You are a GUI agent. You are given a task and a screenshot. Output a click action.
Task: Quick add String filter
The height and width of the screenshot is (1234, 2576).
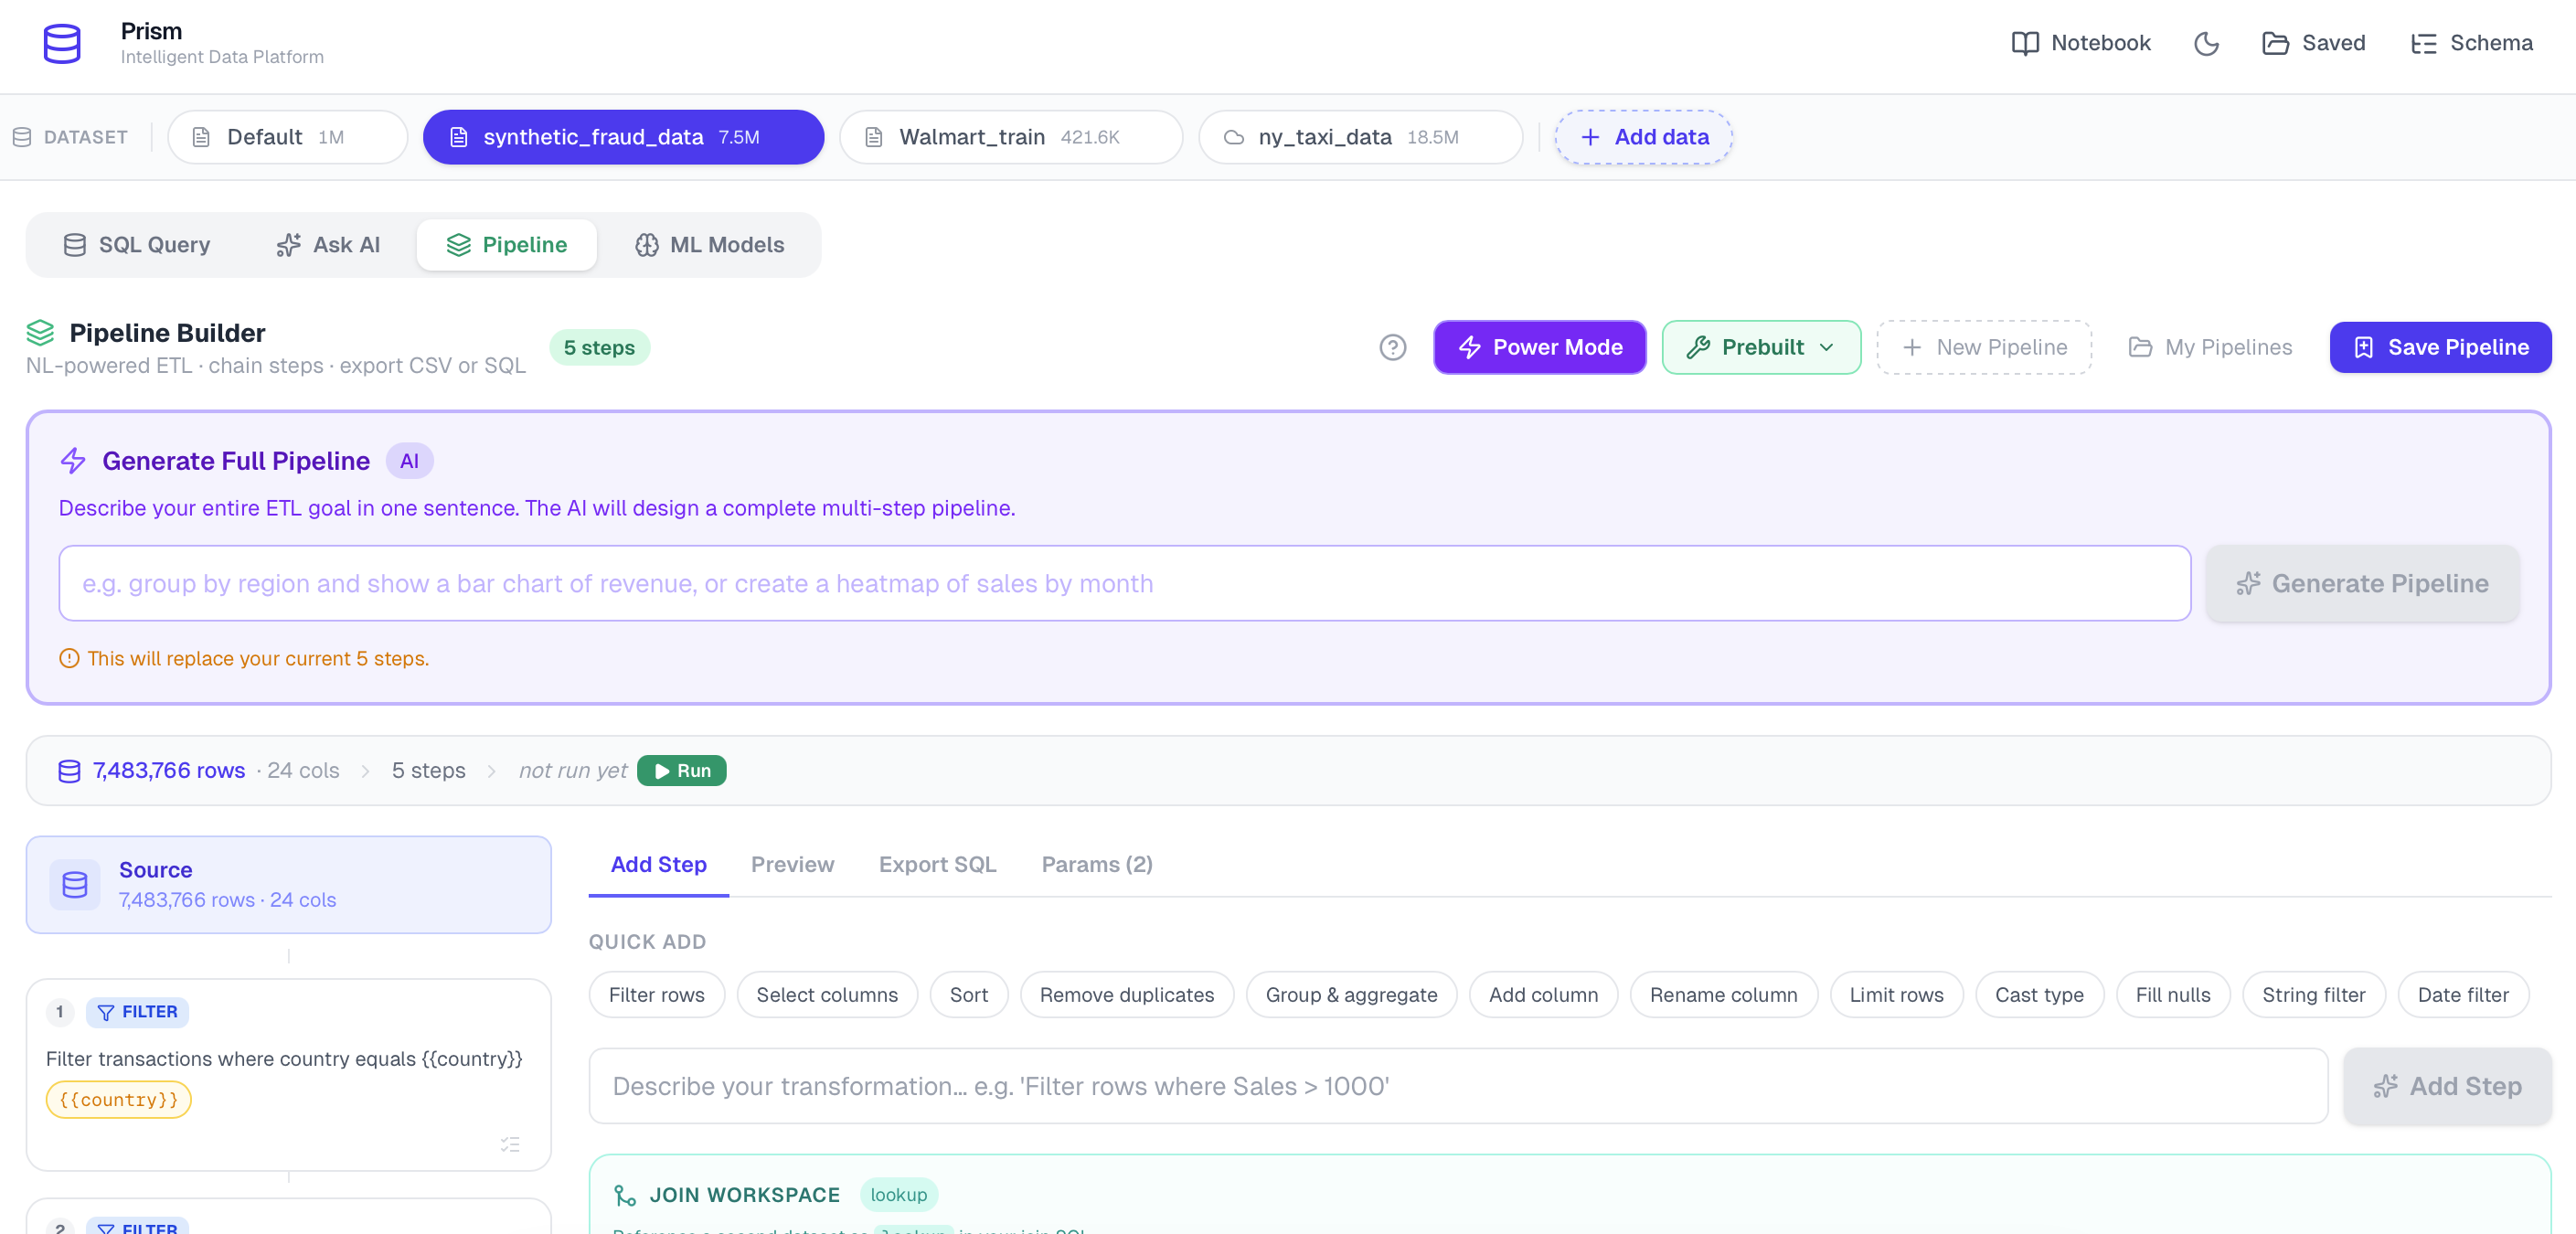2313,995
